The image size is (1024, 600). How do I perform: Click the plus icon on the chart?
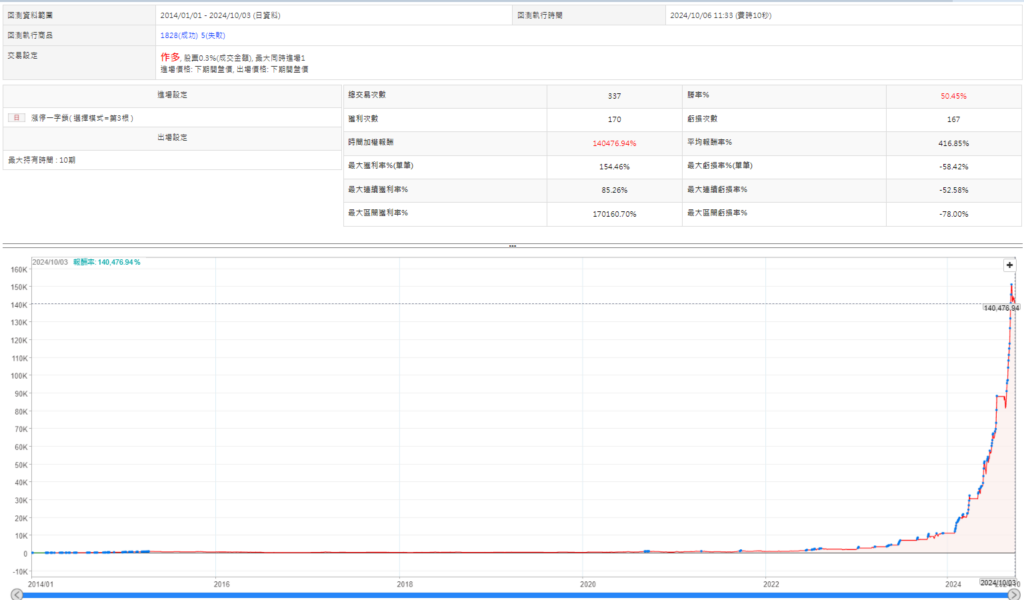click(1009, 265)
